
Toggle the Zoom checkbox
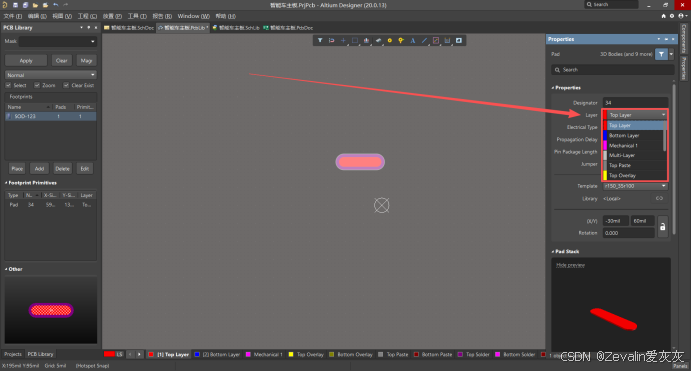coord(37,85)
